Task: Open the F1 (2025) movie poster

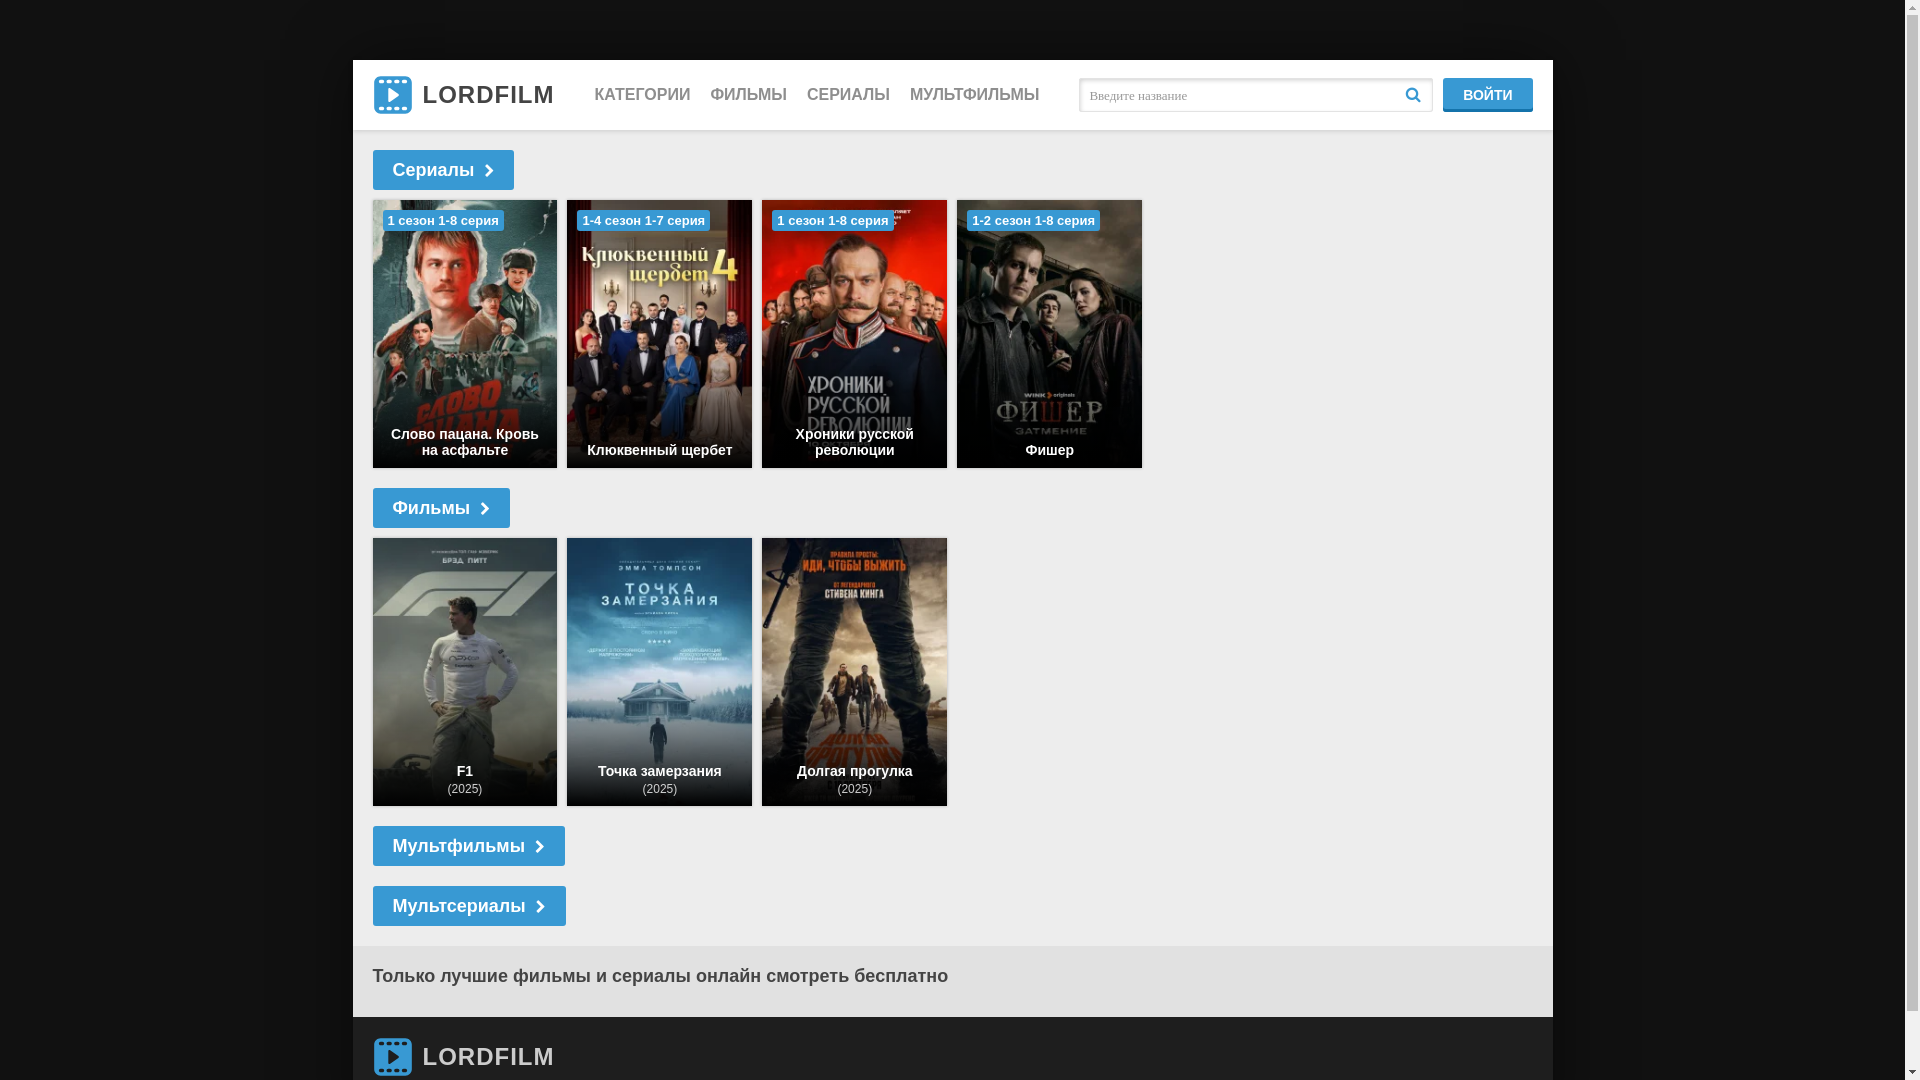Action: [x=464, y=672]
